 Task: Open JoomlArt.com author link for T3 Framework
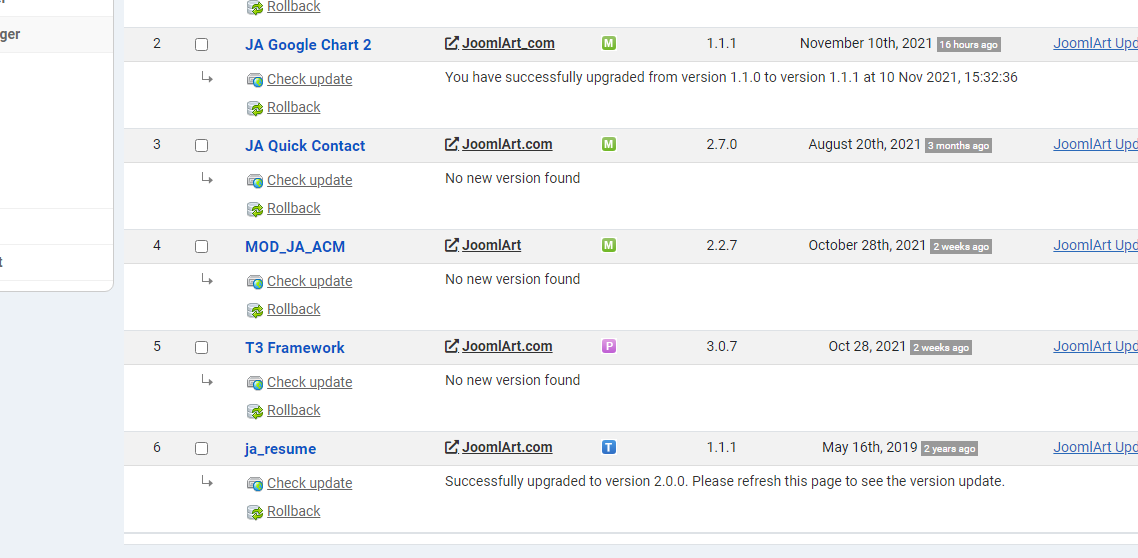click(x=507, y=346)
